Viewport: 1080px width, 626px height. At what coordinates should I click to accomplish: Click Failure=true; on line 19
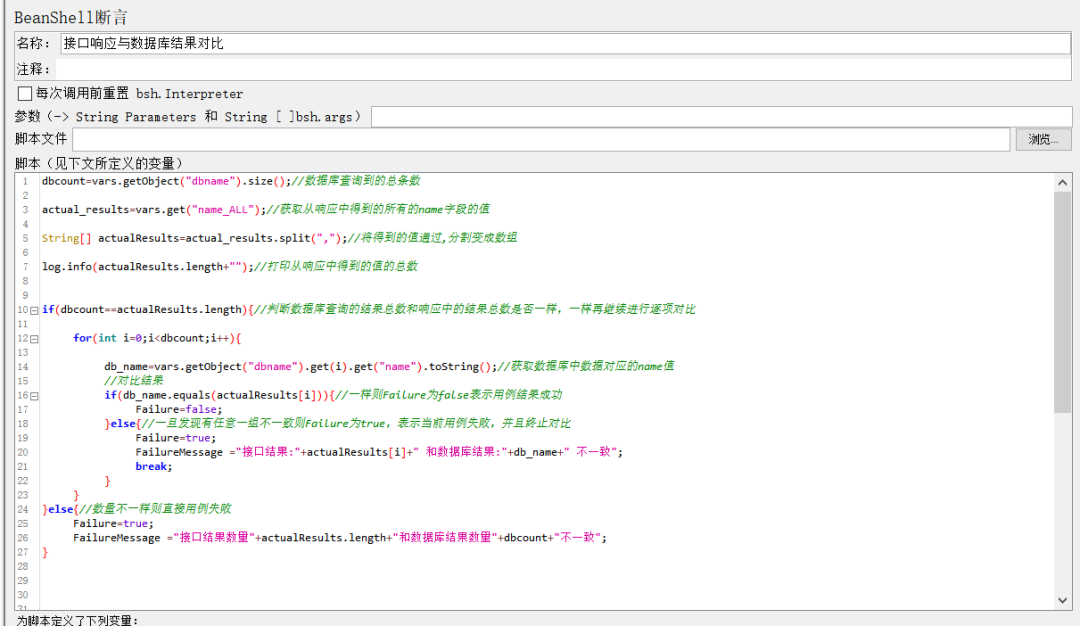[175, 438]
